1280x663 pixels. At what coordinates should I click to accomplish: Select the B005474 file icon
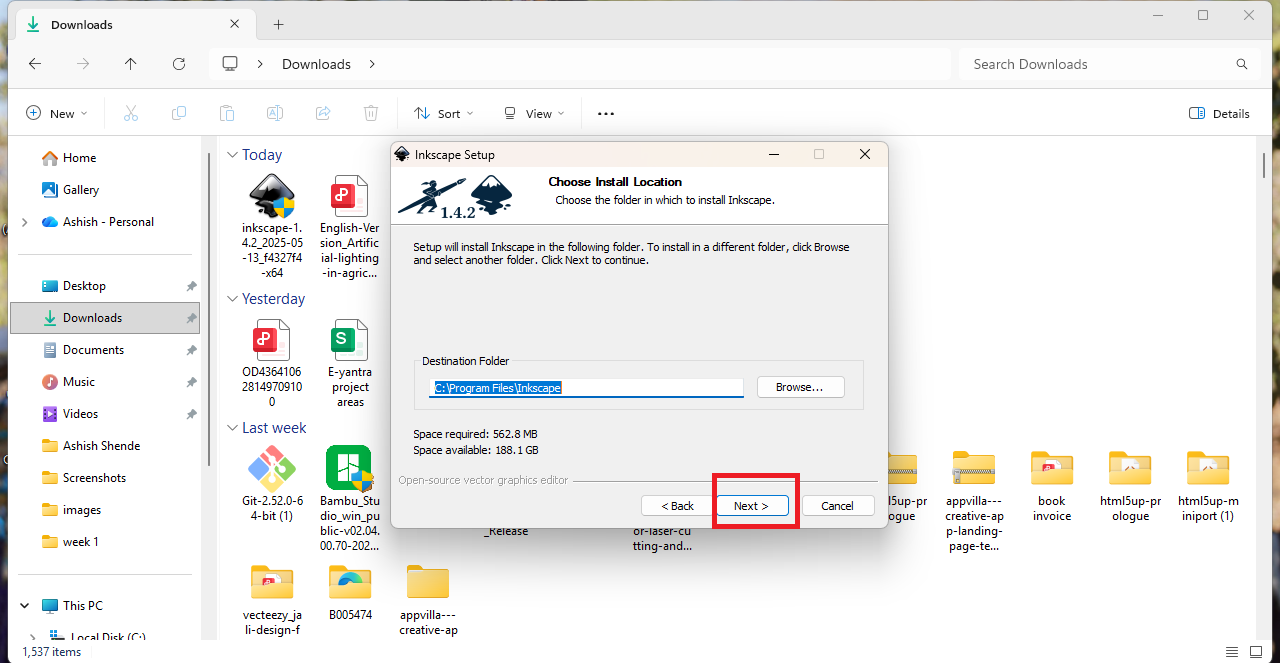[x=348, y=582]
